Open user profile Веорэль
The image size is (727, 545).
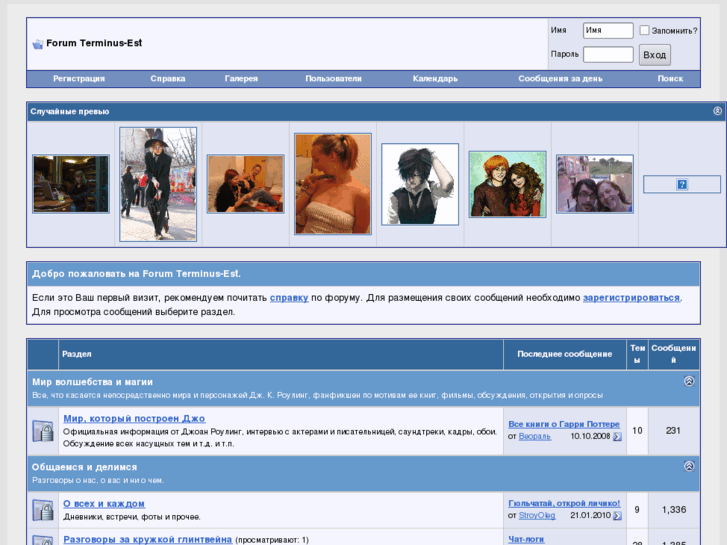click(x=535, y=436)
